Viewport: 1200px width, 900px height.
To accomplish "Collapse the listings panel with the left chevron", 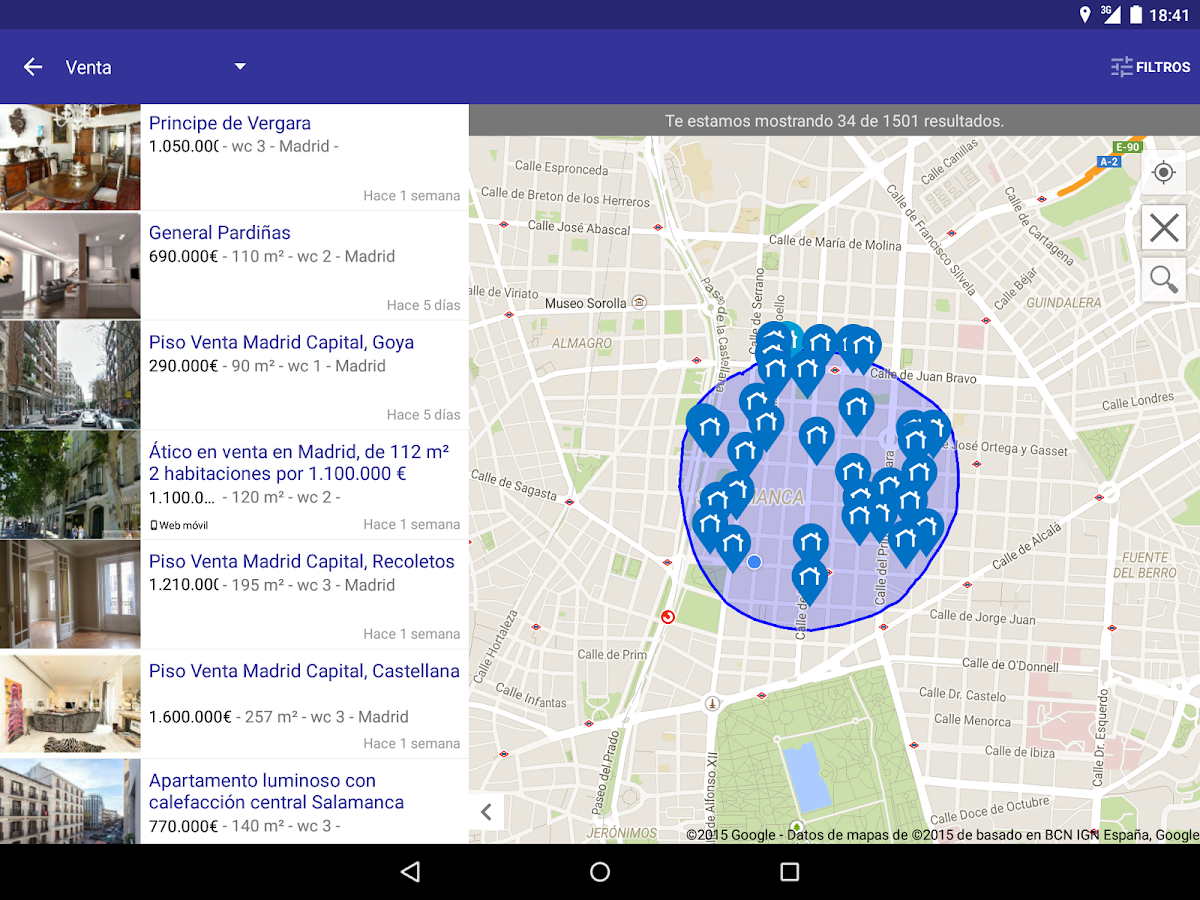I will (x=486, y=812).
